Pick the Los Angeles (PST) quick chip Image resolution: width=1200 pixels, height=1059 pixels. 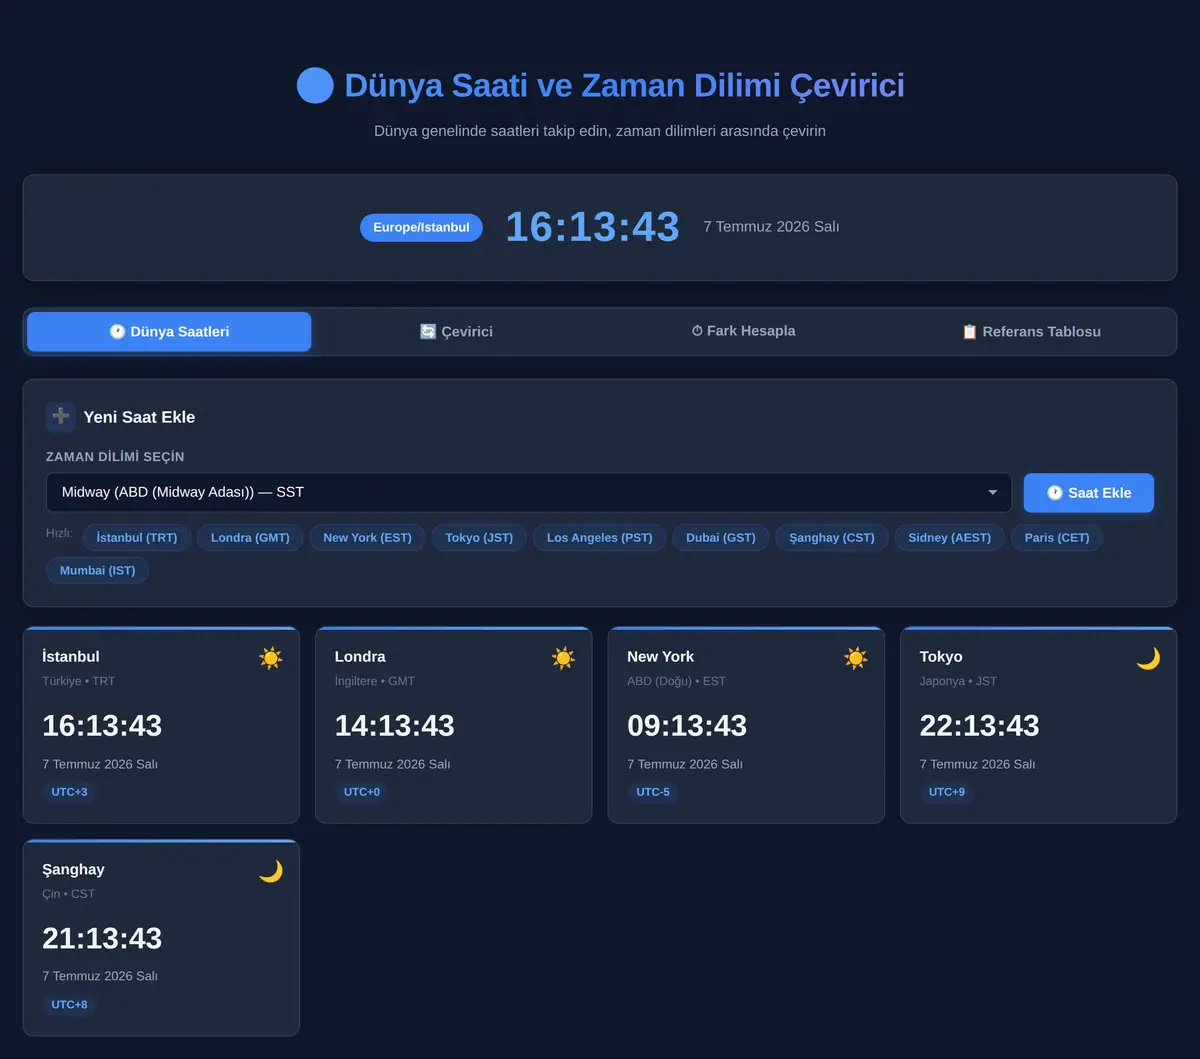pos(599,538)
